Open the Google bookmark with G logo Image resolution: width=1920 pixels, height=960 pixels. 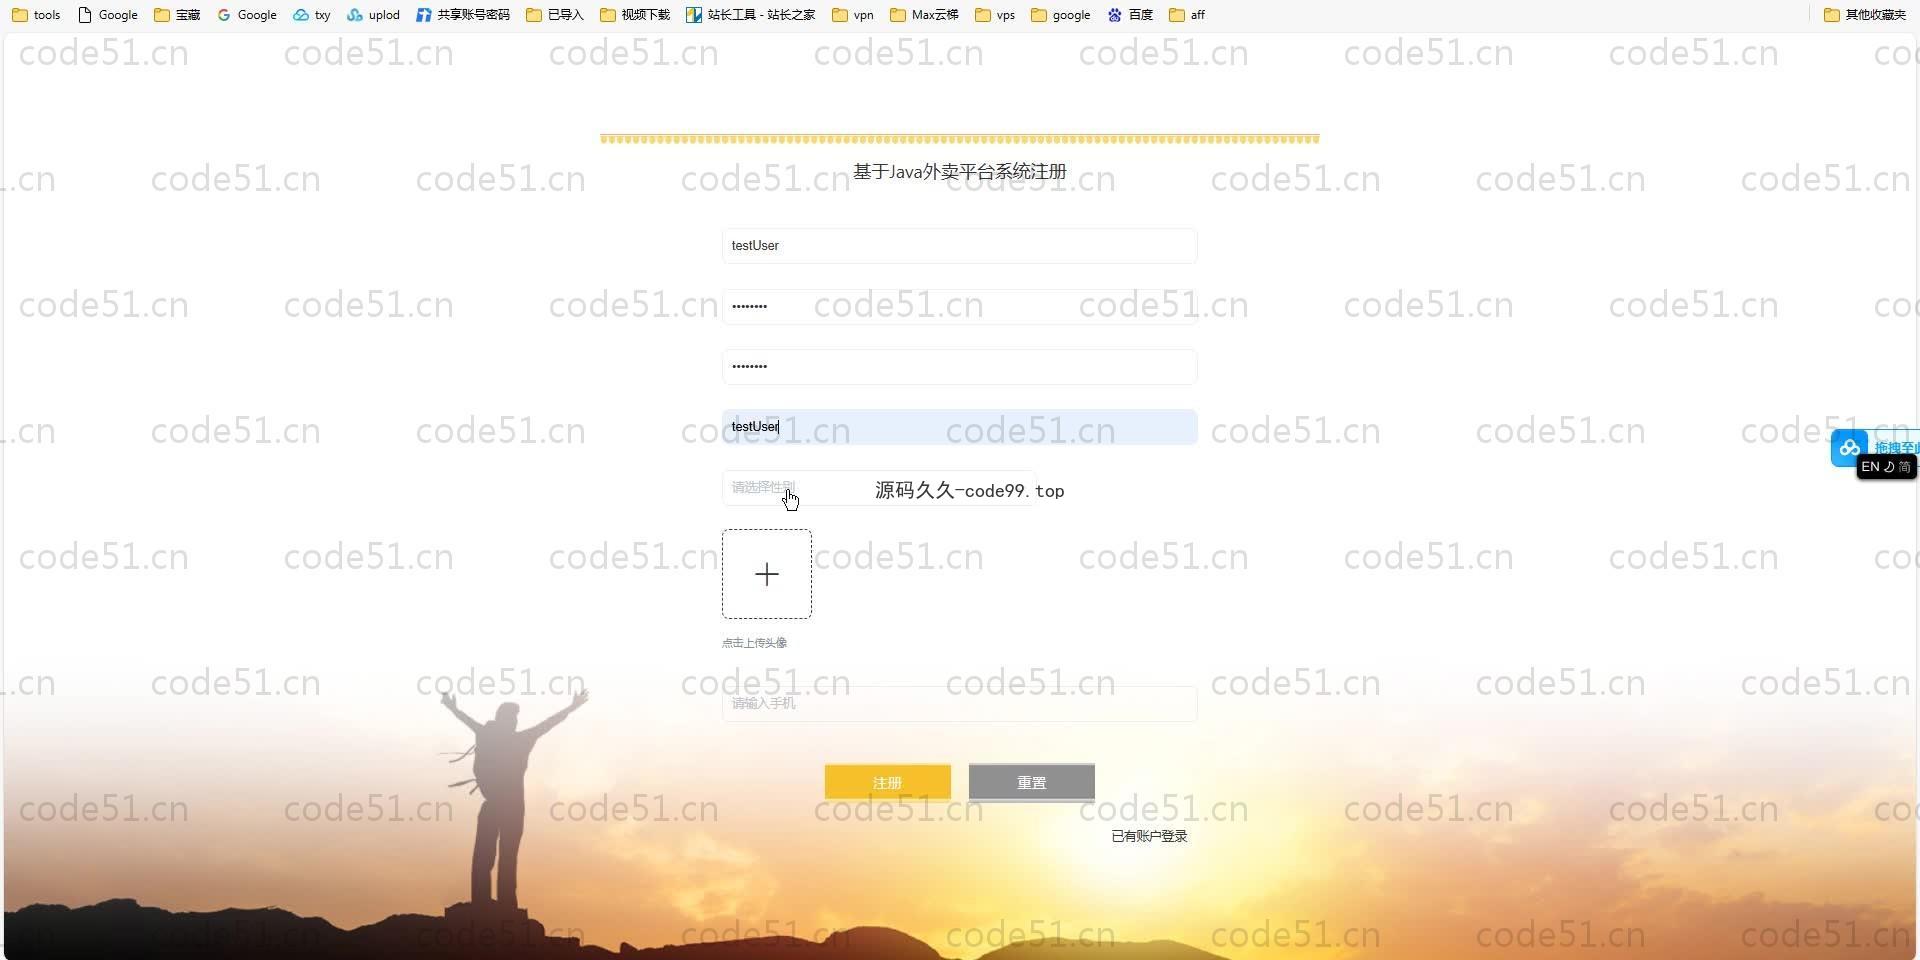pyautogui.click(x=247, y=15)
